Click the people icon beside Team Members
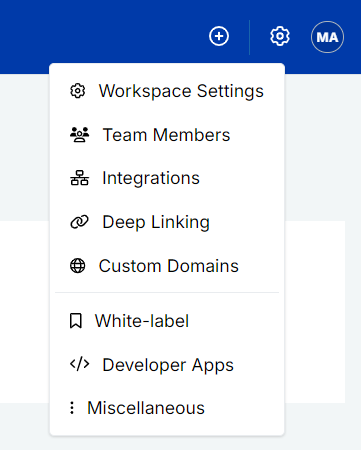Screen dimensions: 361x450 pos(80,135)
